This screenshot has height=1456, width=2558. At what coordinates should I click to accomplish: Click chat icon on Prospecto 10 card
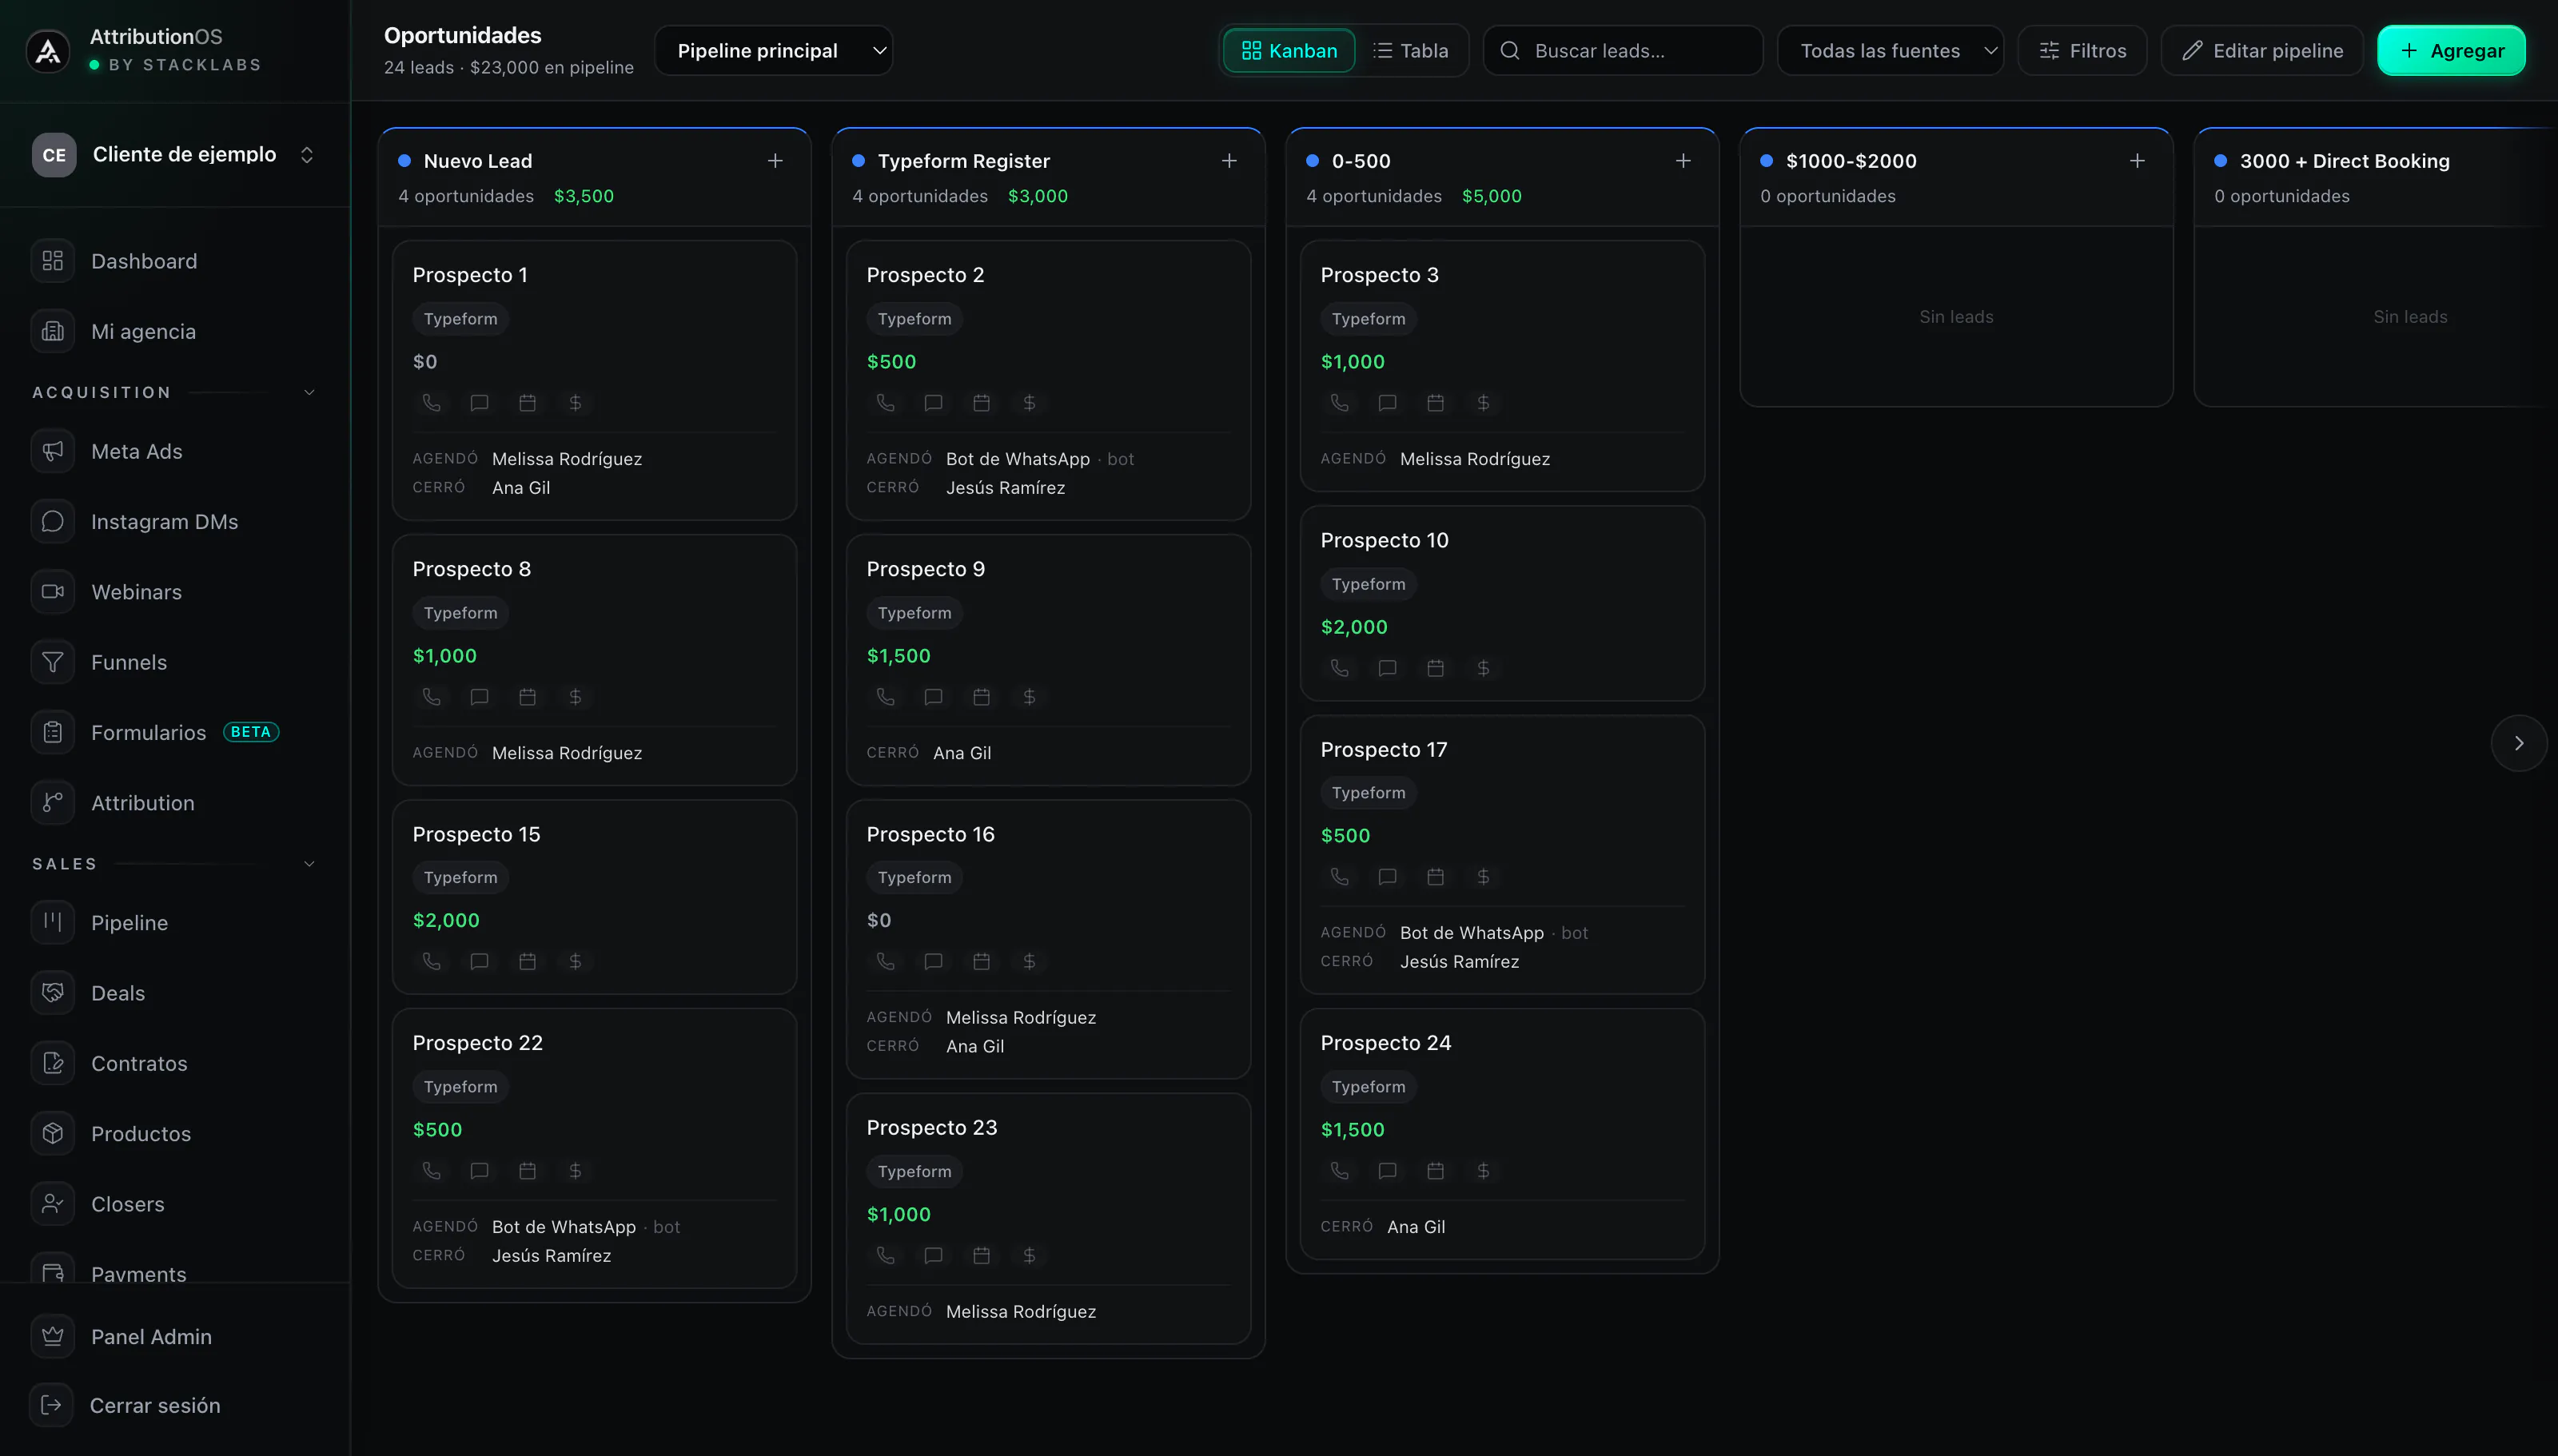pyautogui.click(x=1387, y=668)
